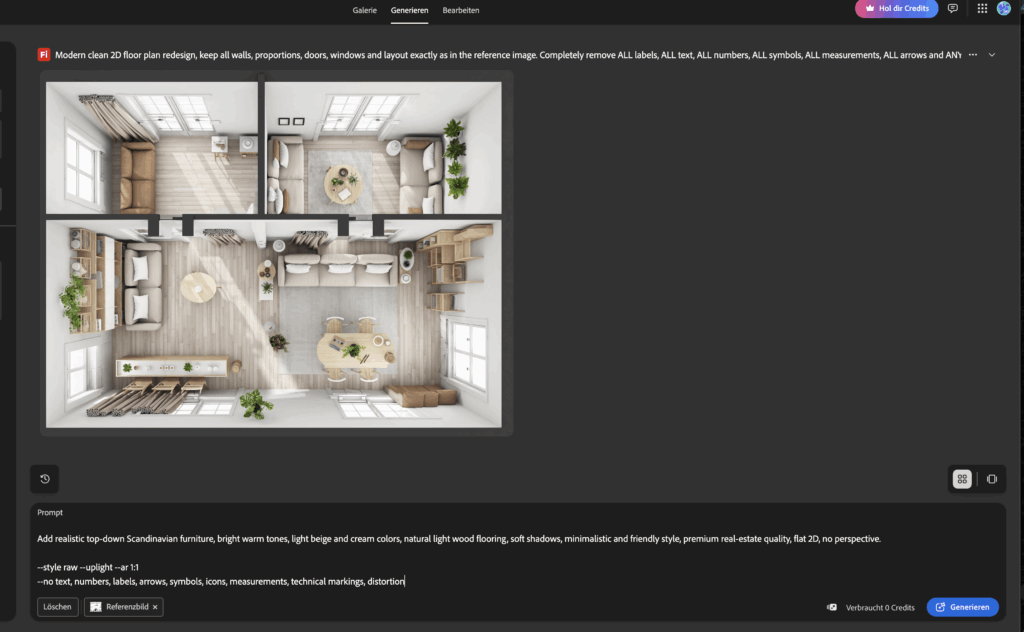The image size is (1024, 632).
Task: Remove the Referenzbild attachment with the x
Action: coord(155,607)
